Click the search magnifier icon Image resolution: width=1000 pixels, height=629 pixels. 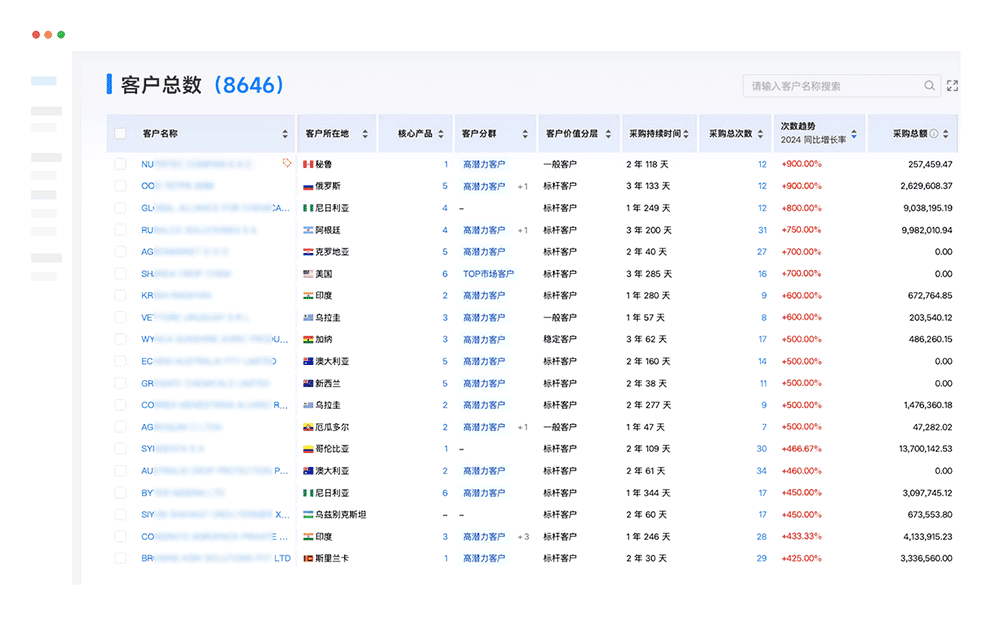(929, 86)
